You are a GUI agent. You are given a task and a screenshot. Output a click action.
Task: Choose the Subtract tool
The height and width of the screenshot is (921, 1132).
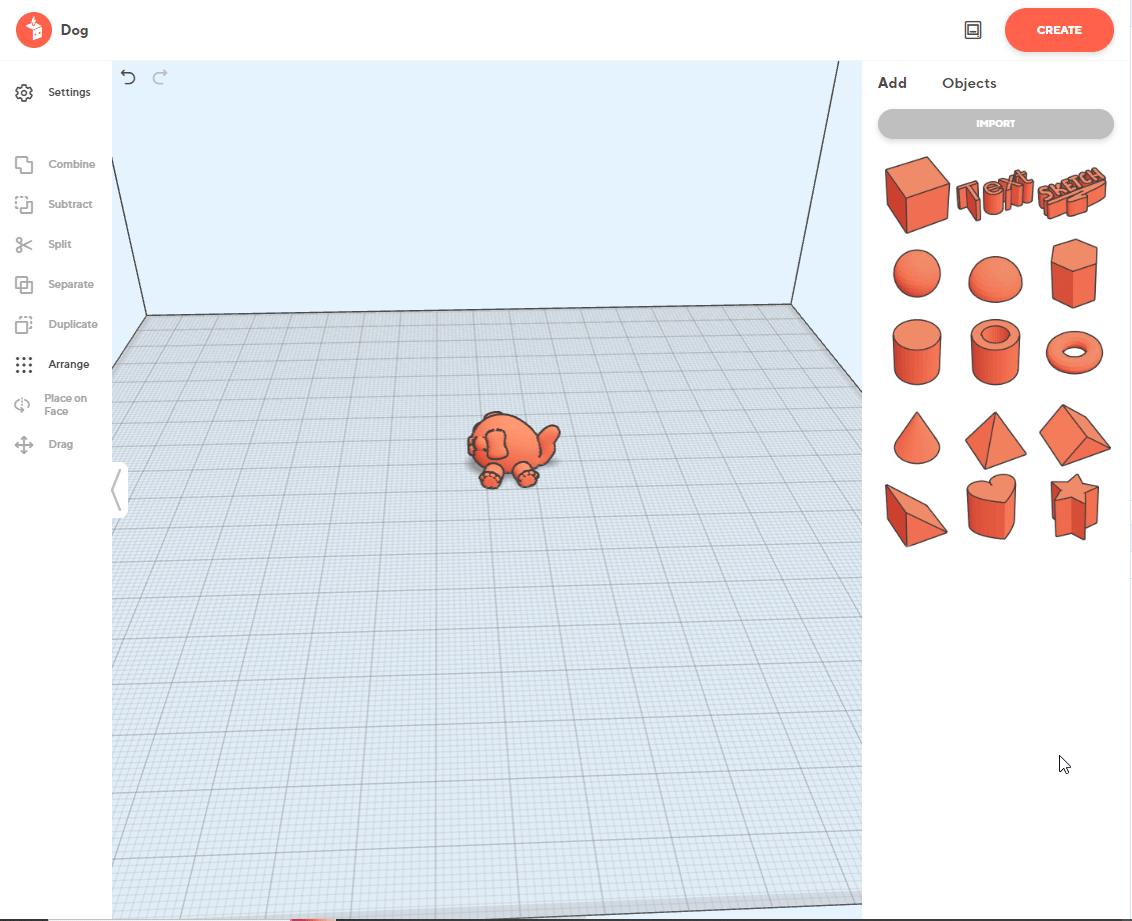pos(56,205)
